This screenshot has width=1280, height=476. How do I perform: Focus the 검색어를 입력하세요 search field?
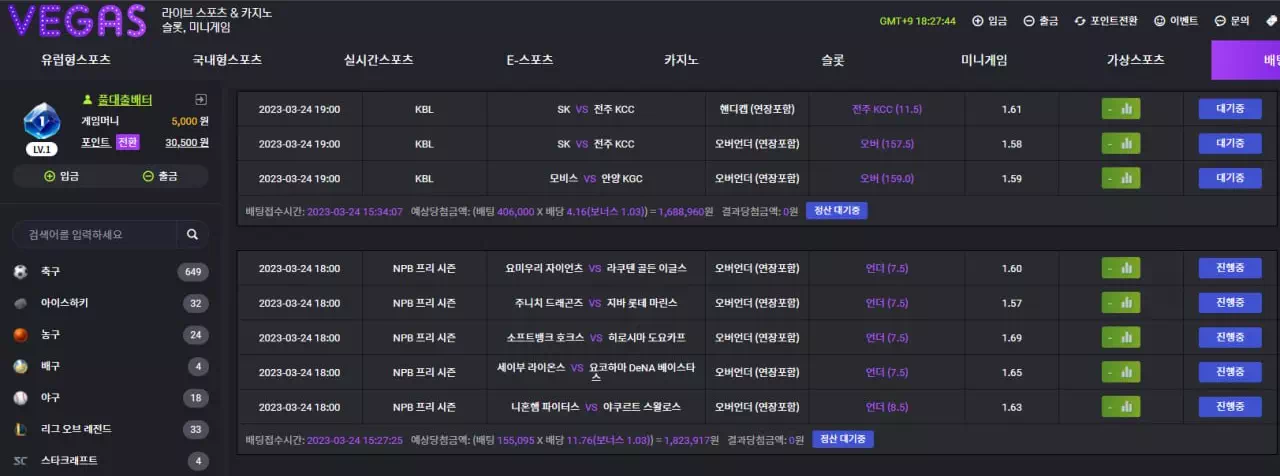(x=95, y=235)
